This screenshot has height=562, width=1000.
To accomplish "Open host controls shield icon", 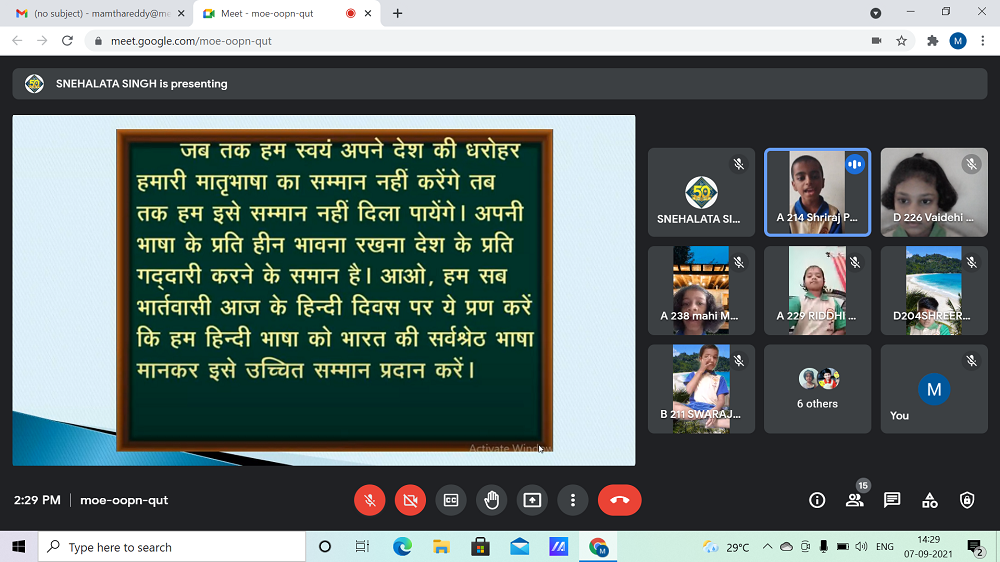I will pos(967,500).
